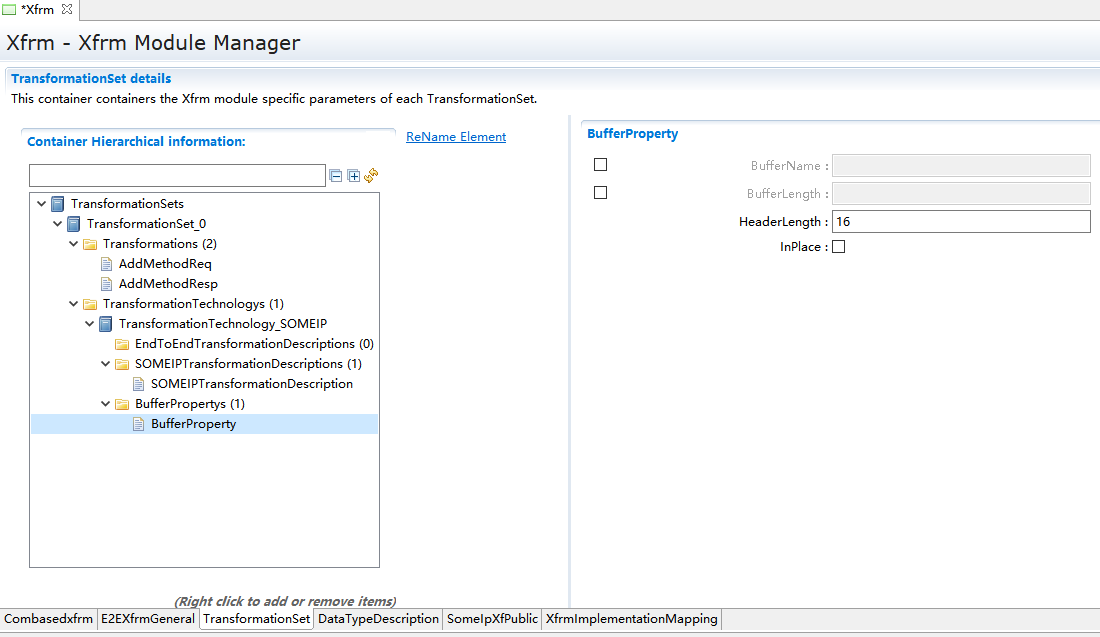Open the XfrmImplementationMapping tab
Viewport: 1100px width, 637px height.
(x=631, y=619)
